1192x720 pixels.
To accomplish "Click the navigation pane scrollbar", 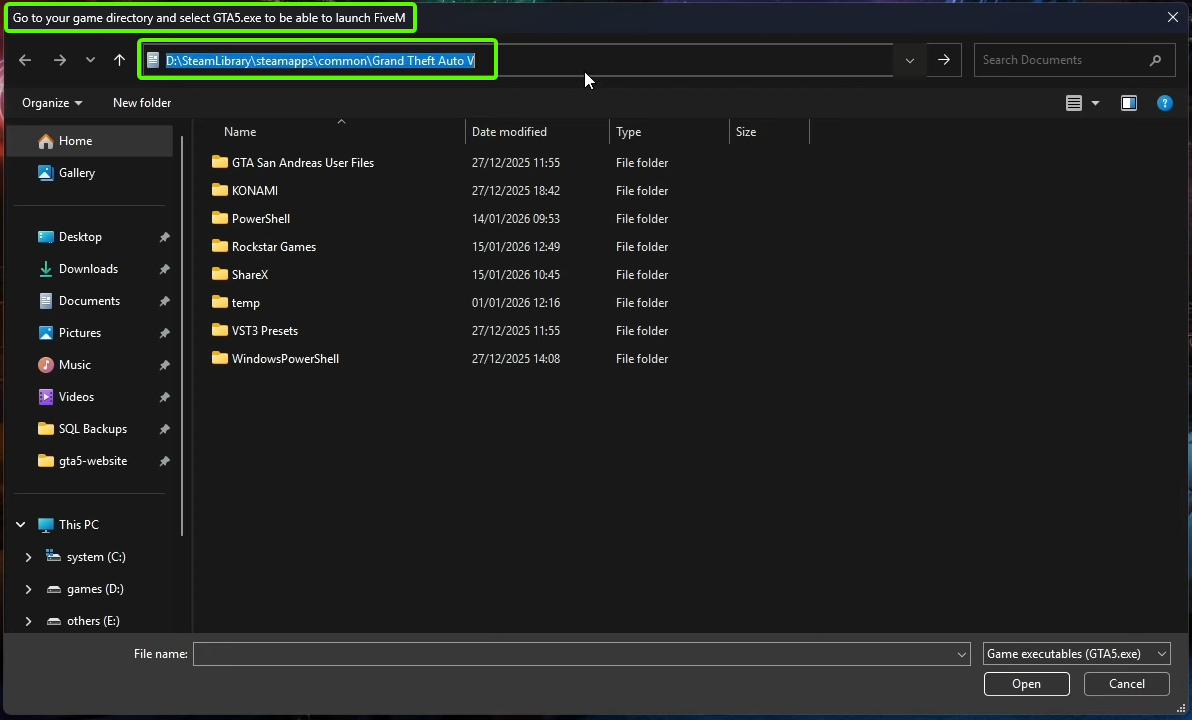I will click(182, 335).
